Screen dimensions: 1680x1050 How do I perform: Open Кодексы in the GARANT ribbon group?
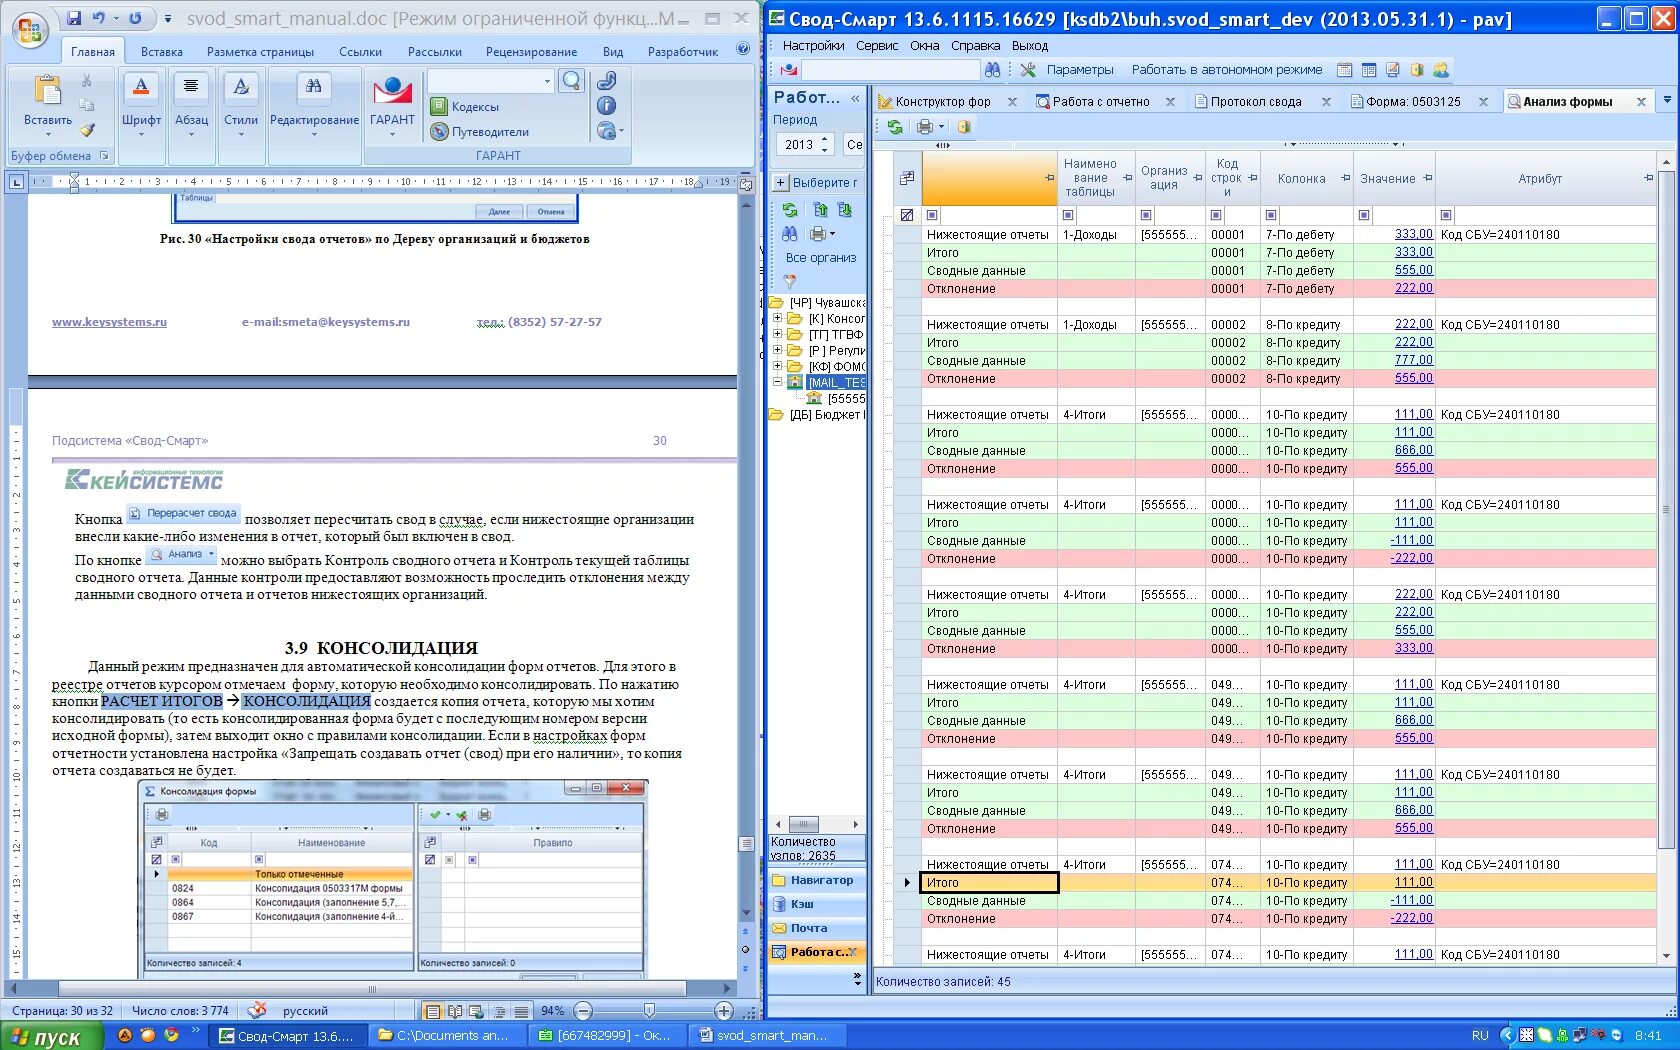coord(465,107)
